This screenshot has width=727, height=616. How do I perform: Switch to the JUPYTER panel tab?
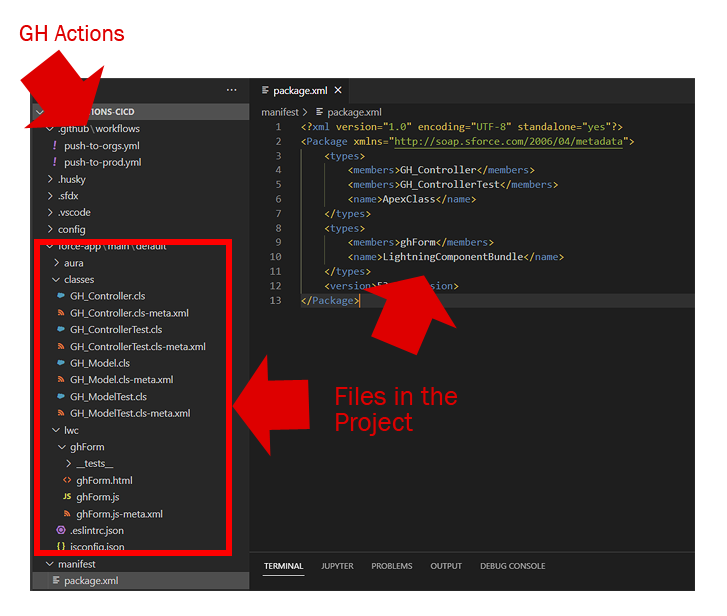(337, 566)
